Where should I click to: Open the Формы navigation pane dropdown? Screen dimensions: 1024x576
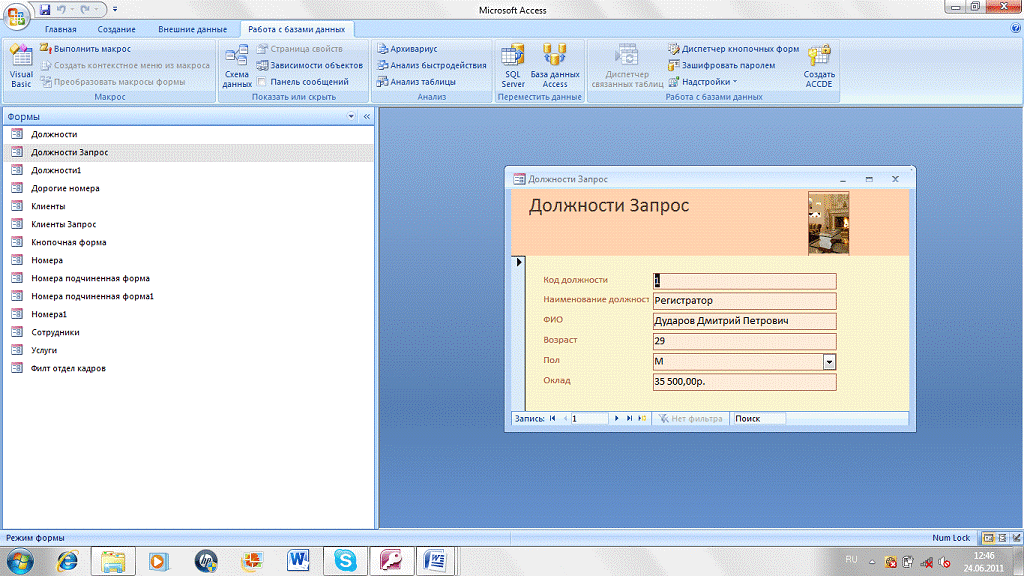pyautogui.click(x=351, y=116)
